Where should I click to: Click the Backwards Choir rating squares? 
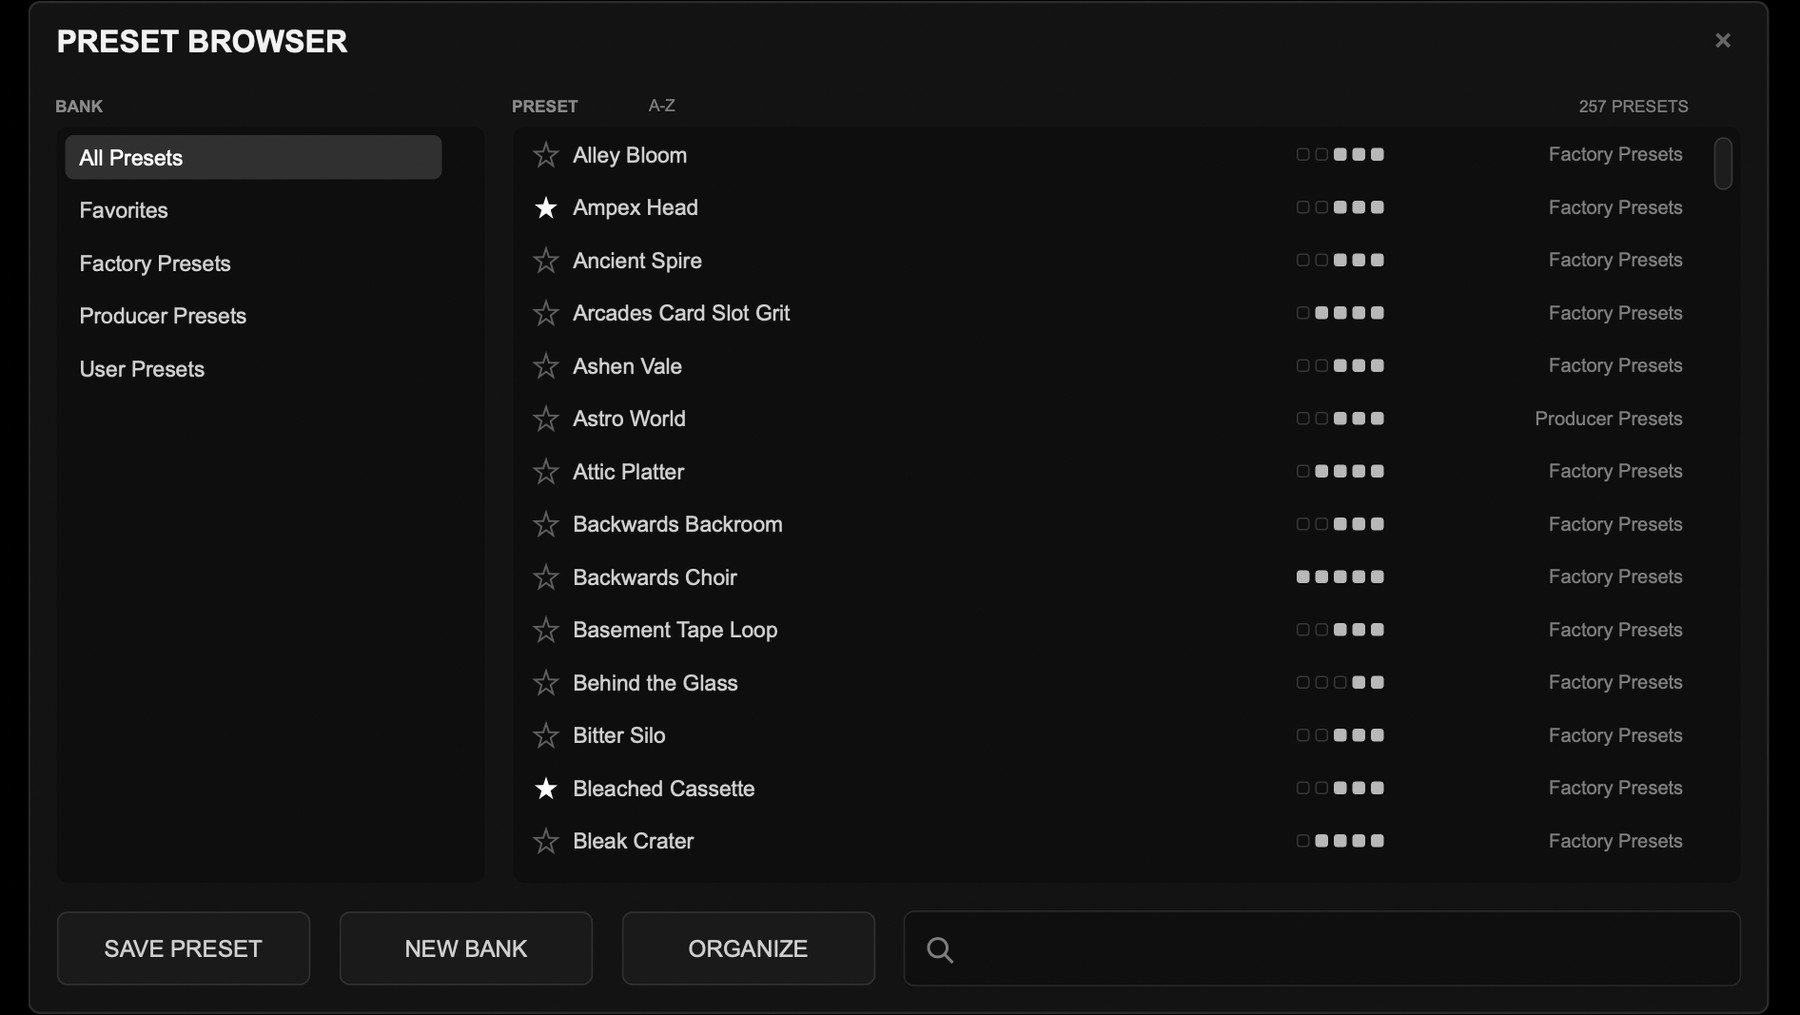pyautogui.click(x=1340, y=577)
